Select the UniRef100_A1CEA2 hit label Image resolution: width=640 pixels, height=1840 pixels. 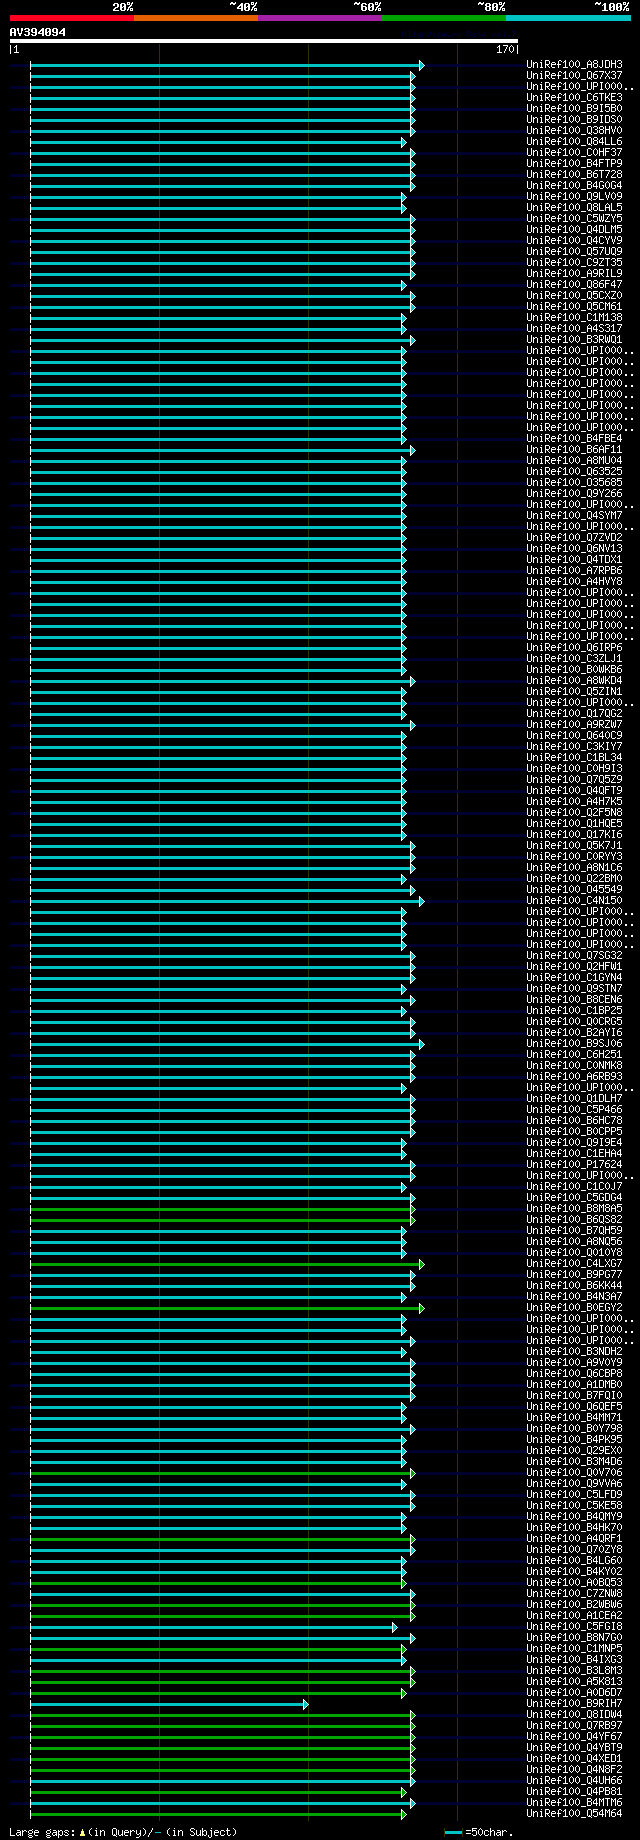[574, 1616]
